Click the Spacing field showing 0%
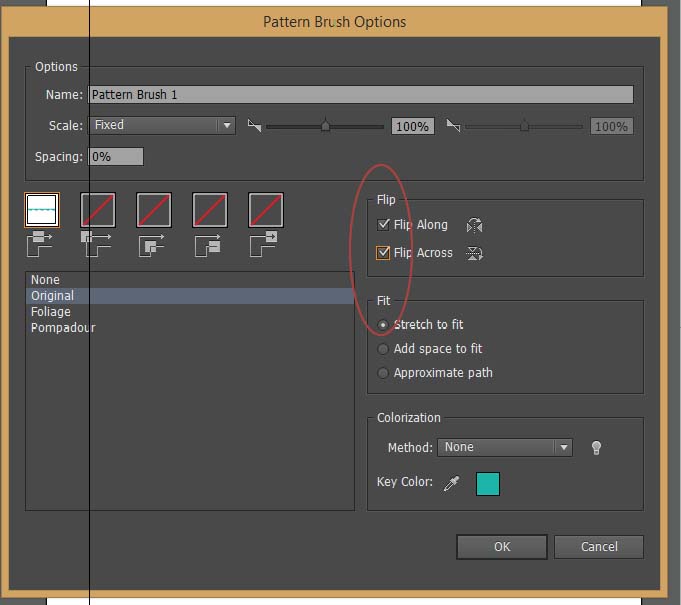Image resolution: width=681 pixels, height=605 pixels. (x=116, y=157)
